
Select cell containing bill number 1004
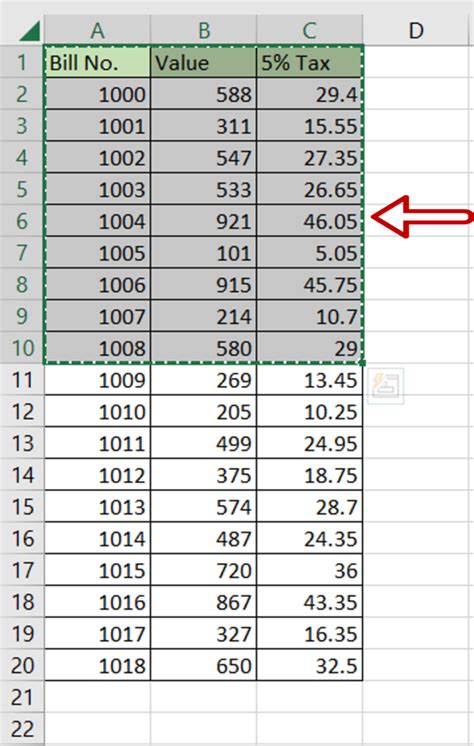[97, 221]
